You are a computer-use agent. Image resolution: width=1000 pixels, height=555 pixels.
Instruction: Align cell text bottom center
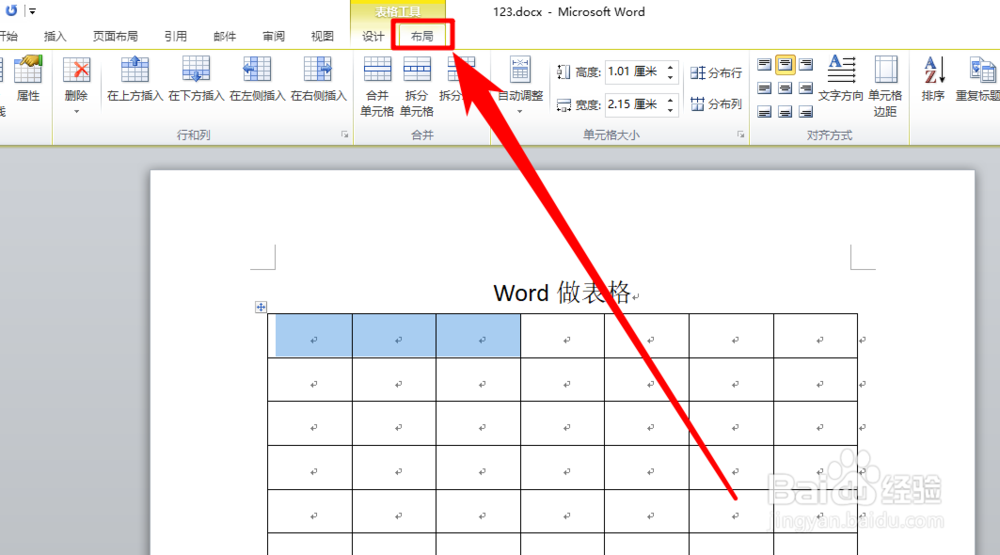tap(785, 112)
